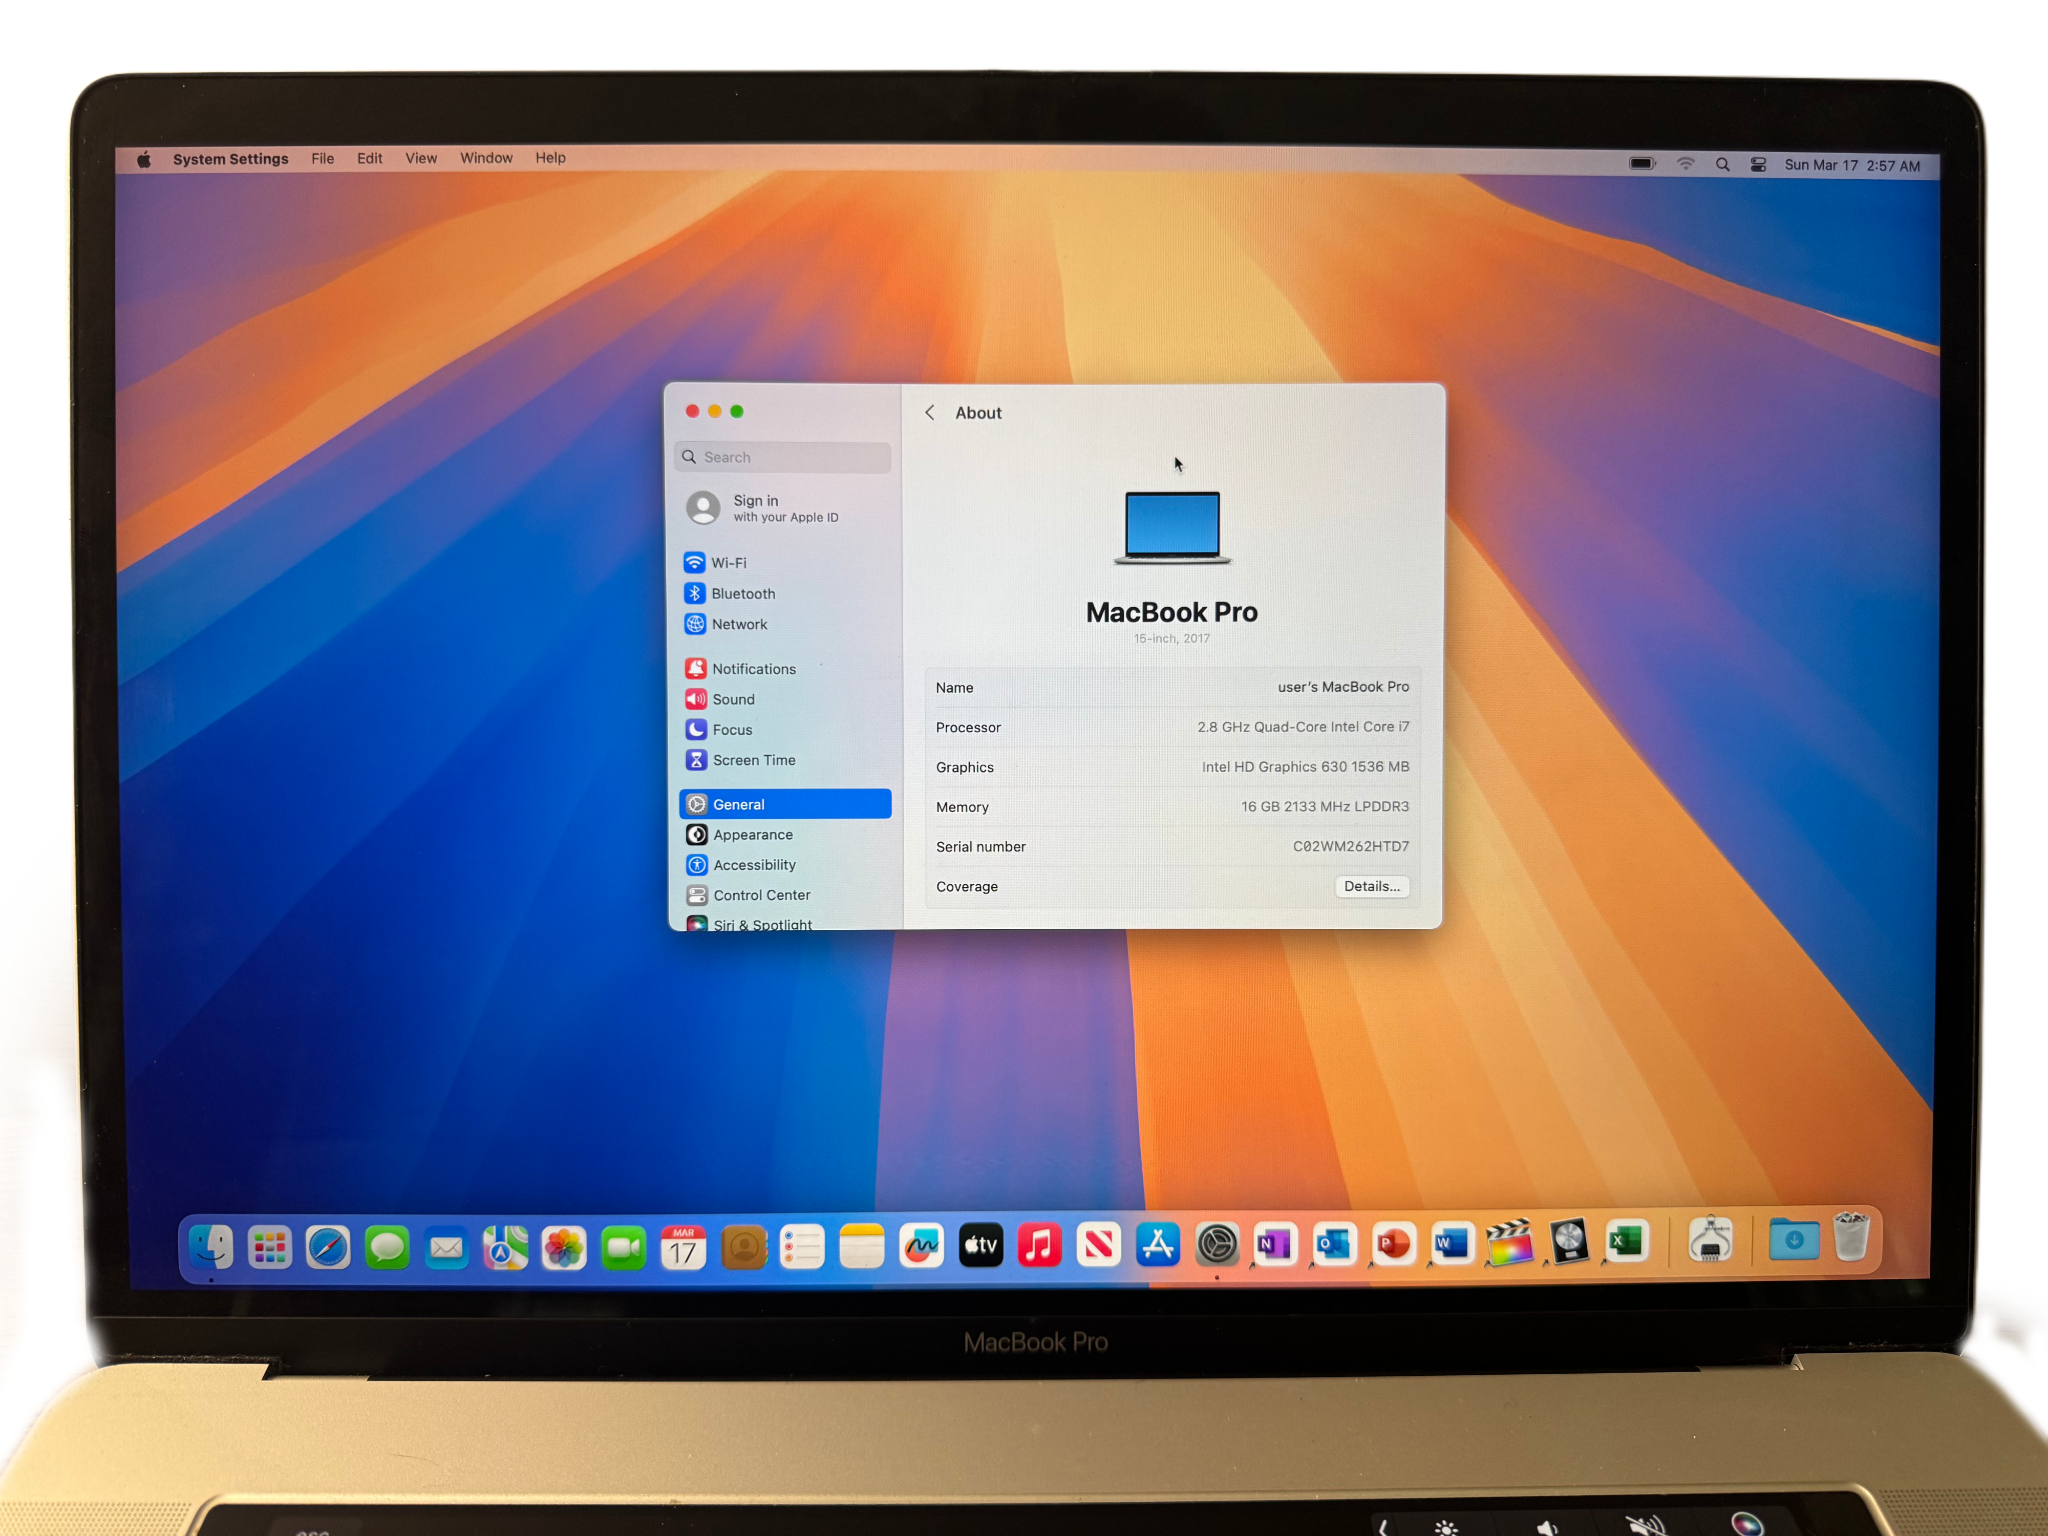This screenshot has height=1536, width=2048.
Task: Launch Microsoft PowerPoint from the dock
Action: [1393, 1244]
